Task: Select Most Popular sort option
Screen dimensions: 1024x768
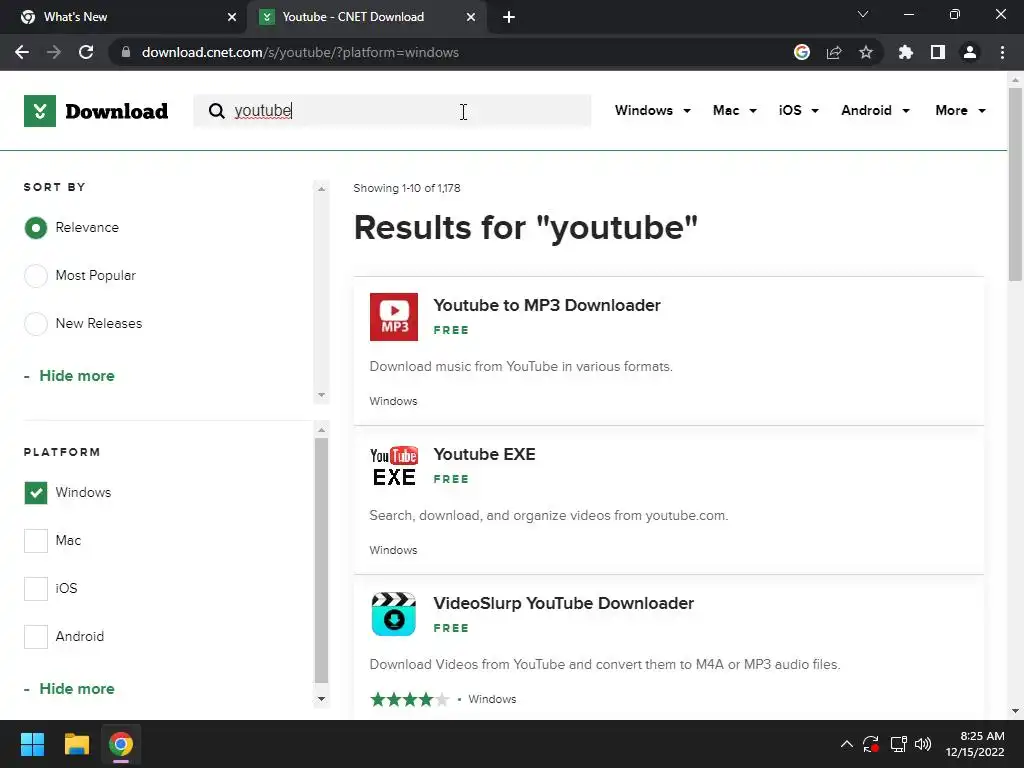Action: coord(36,276)
